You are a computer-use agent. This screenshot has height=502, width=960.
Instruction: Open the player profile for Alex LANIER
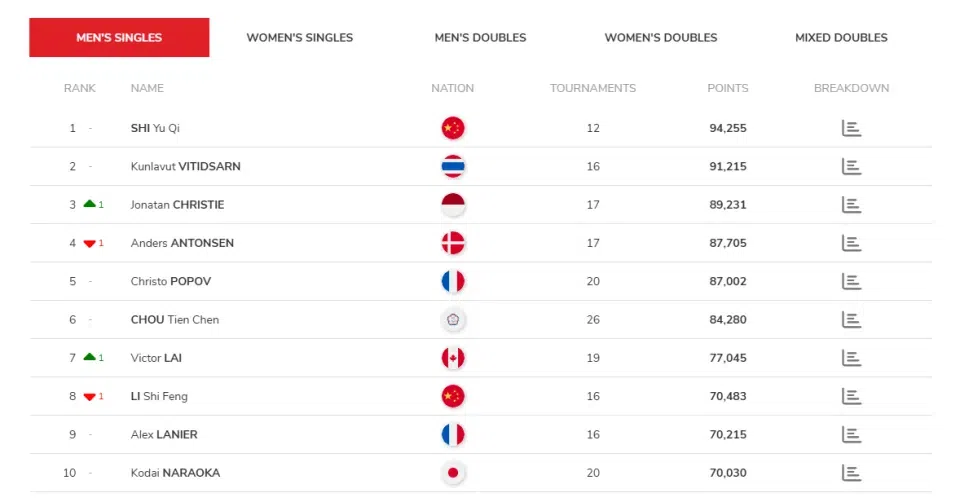(x=164, y=435)
